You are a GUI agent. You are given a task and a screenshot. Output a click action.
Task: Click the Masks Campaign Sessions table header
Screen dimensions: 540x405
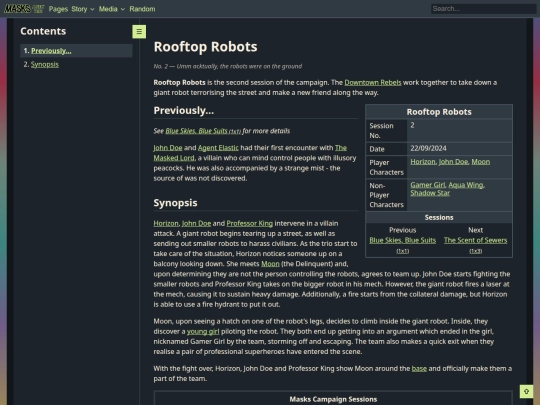click(333, 399)
